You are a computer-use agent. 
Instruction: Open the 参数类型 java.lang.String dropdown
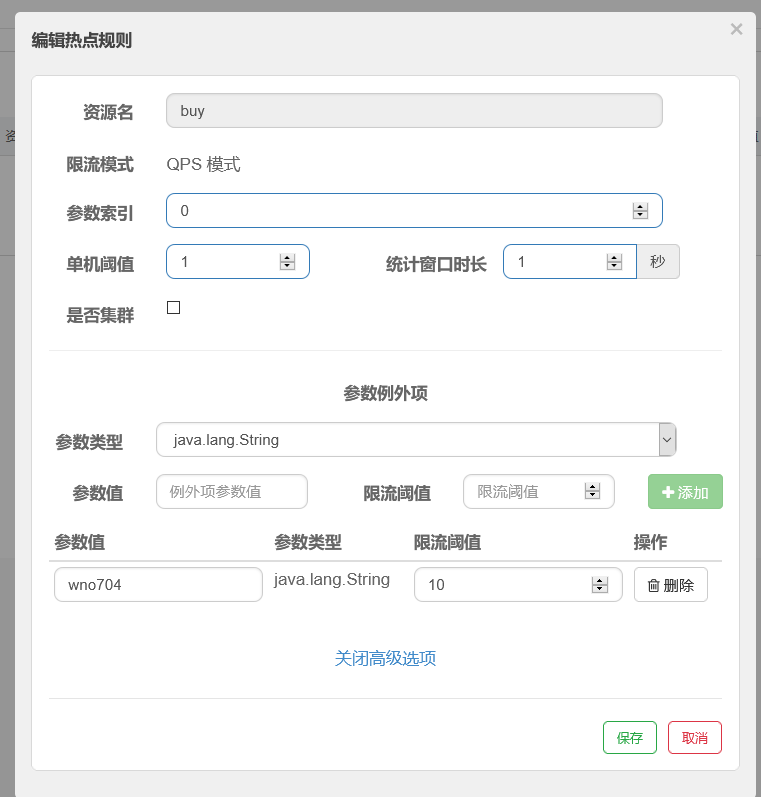click(416, 439)
